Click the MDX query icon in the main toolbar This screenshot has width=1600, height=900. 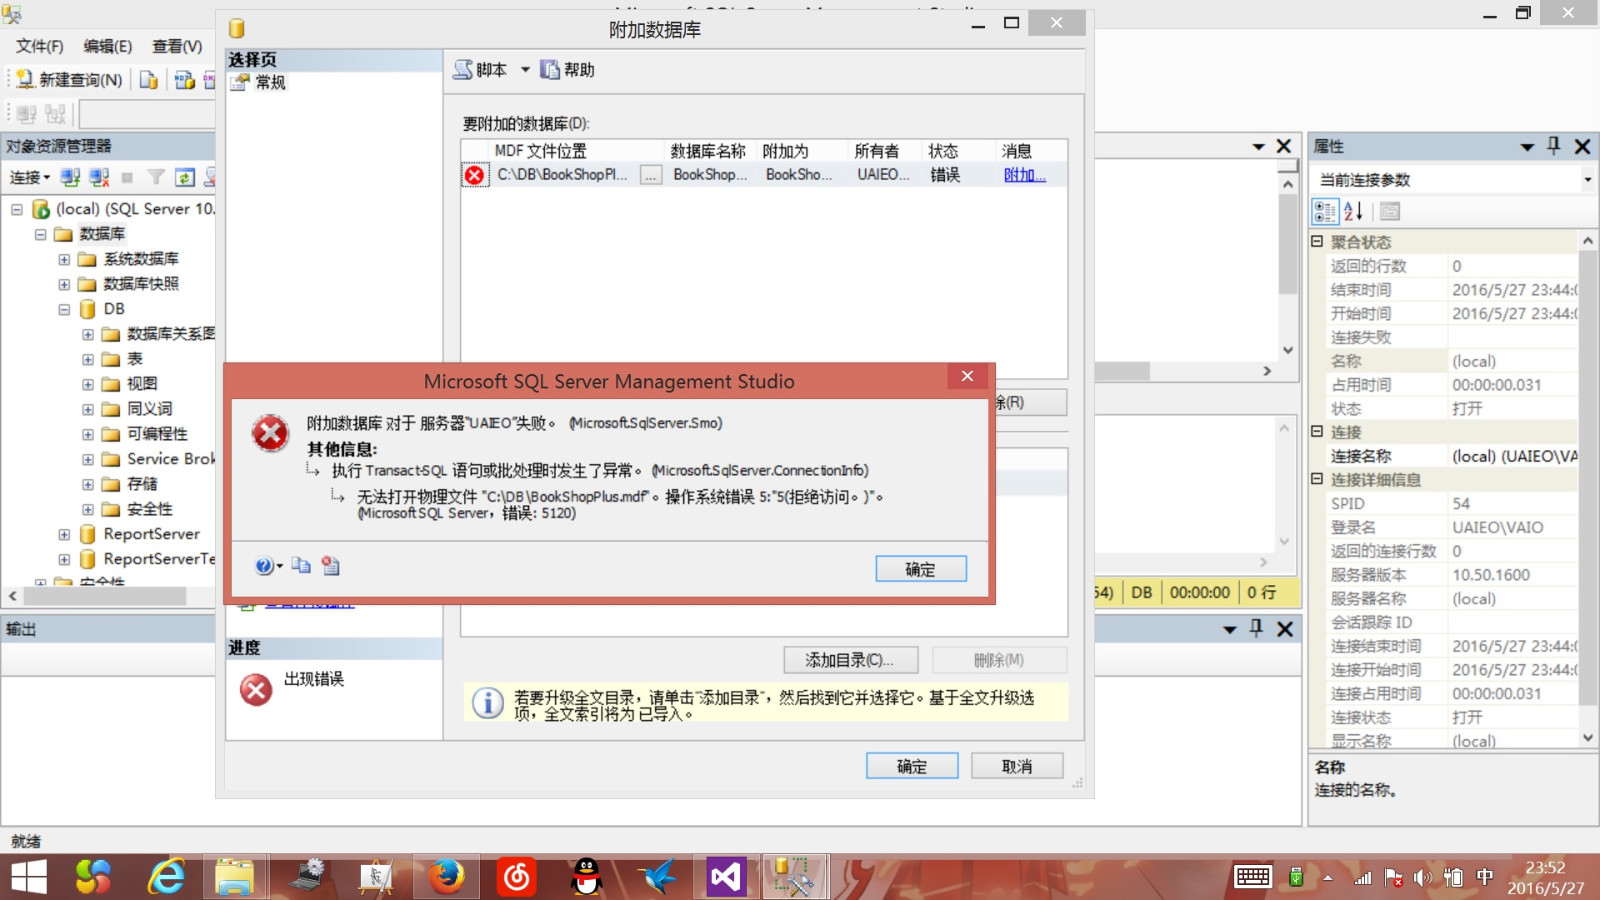(184, 80)
